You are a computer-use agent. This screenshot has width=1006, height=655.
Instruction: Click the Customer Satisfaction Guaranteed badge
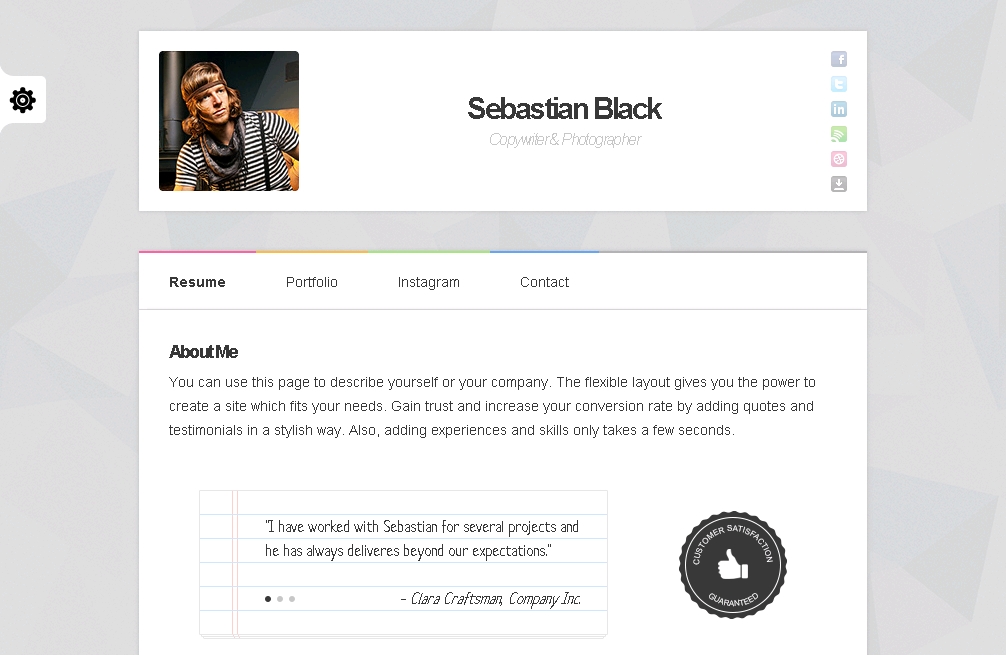coord(733,565)
